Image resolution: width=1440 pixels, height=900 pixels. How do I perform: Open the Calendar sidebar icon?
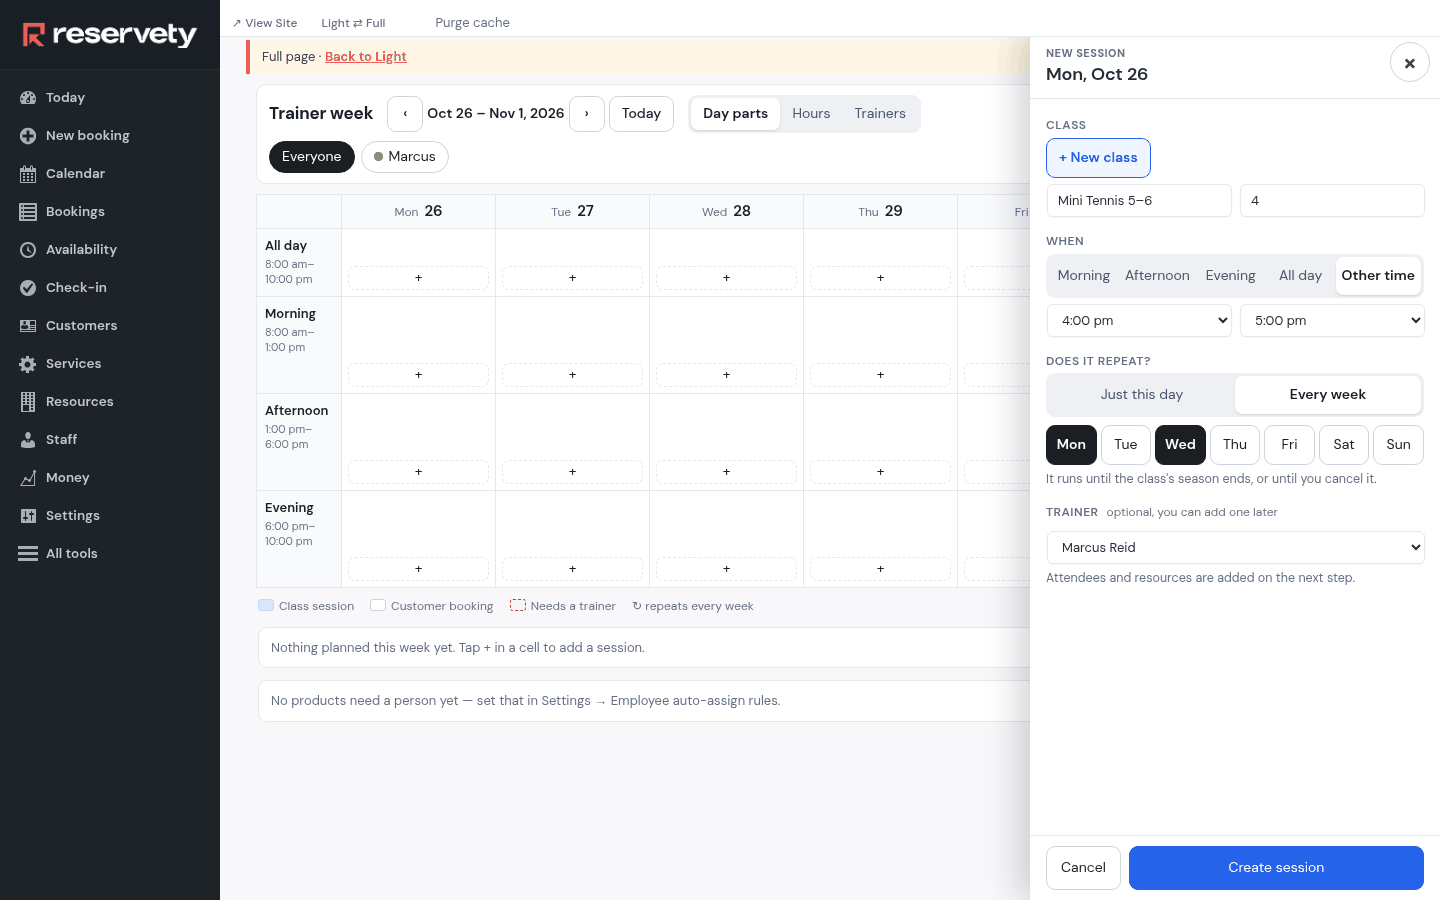(x=28, y=174)
